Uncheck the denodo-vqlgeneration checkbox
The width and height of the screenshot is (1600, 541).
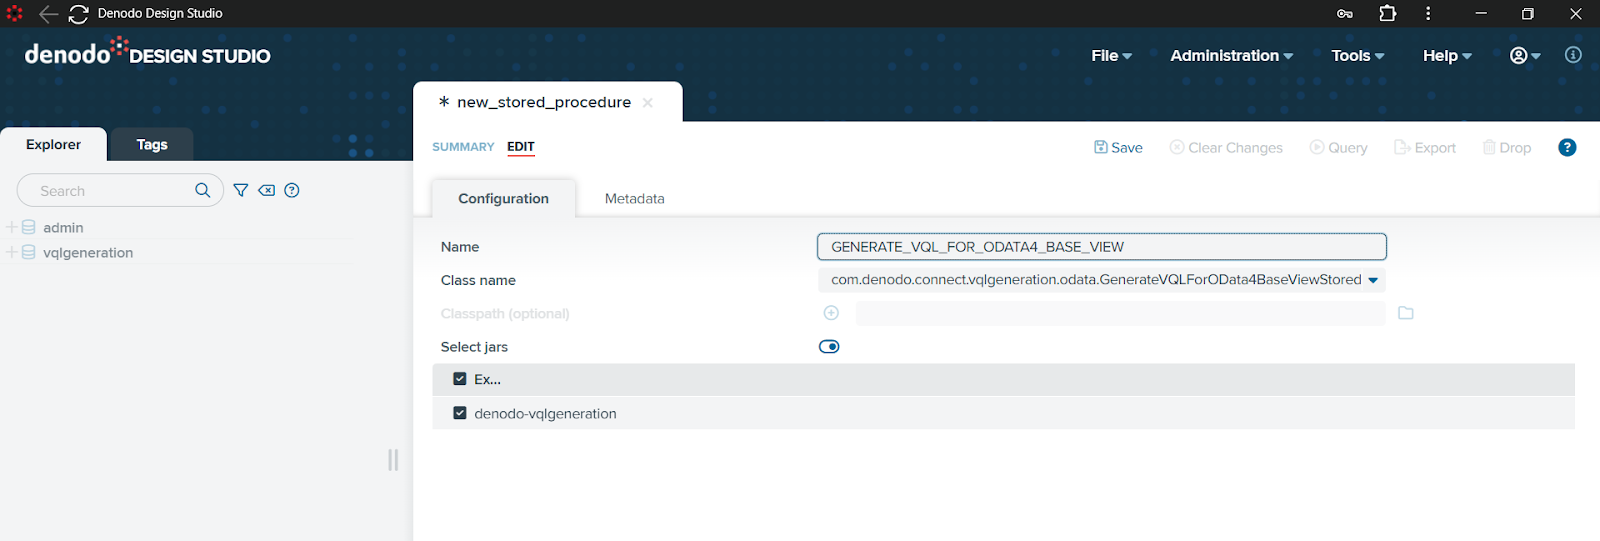pyautogui.click(x=460, y=413)
